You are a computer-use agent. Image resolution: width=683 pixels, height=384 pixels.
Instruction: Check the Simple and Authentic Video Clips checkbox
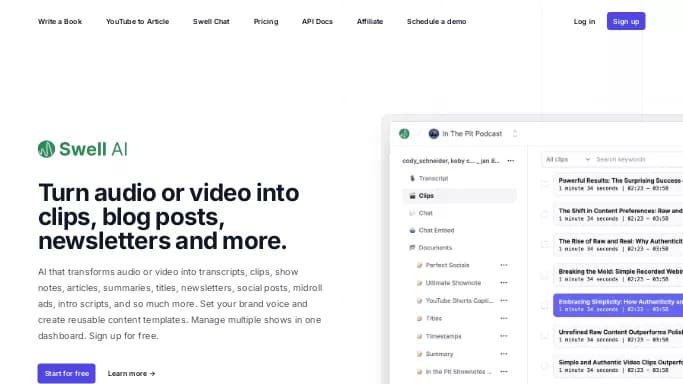point(544,366)
